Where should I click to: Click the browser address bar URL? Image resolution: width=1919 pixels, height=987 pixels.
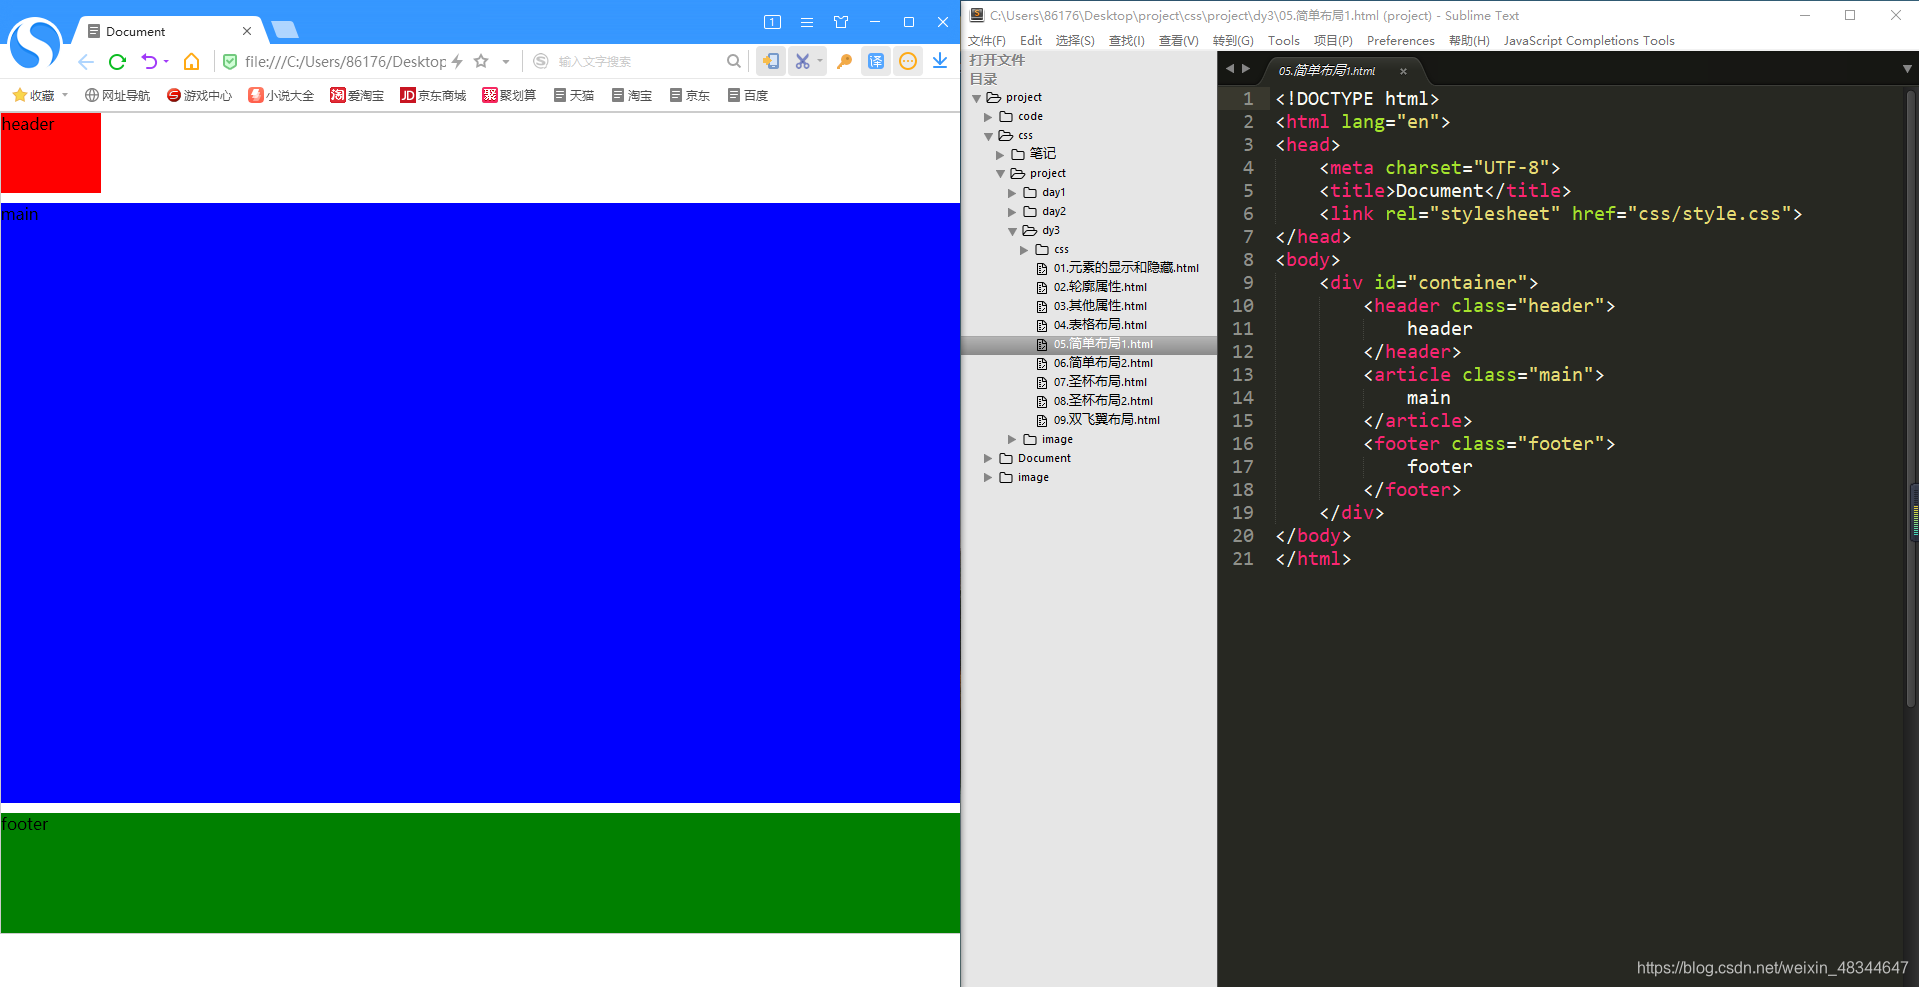(x=345, y=62)
